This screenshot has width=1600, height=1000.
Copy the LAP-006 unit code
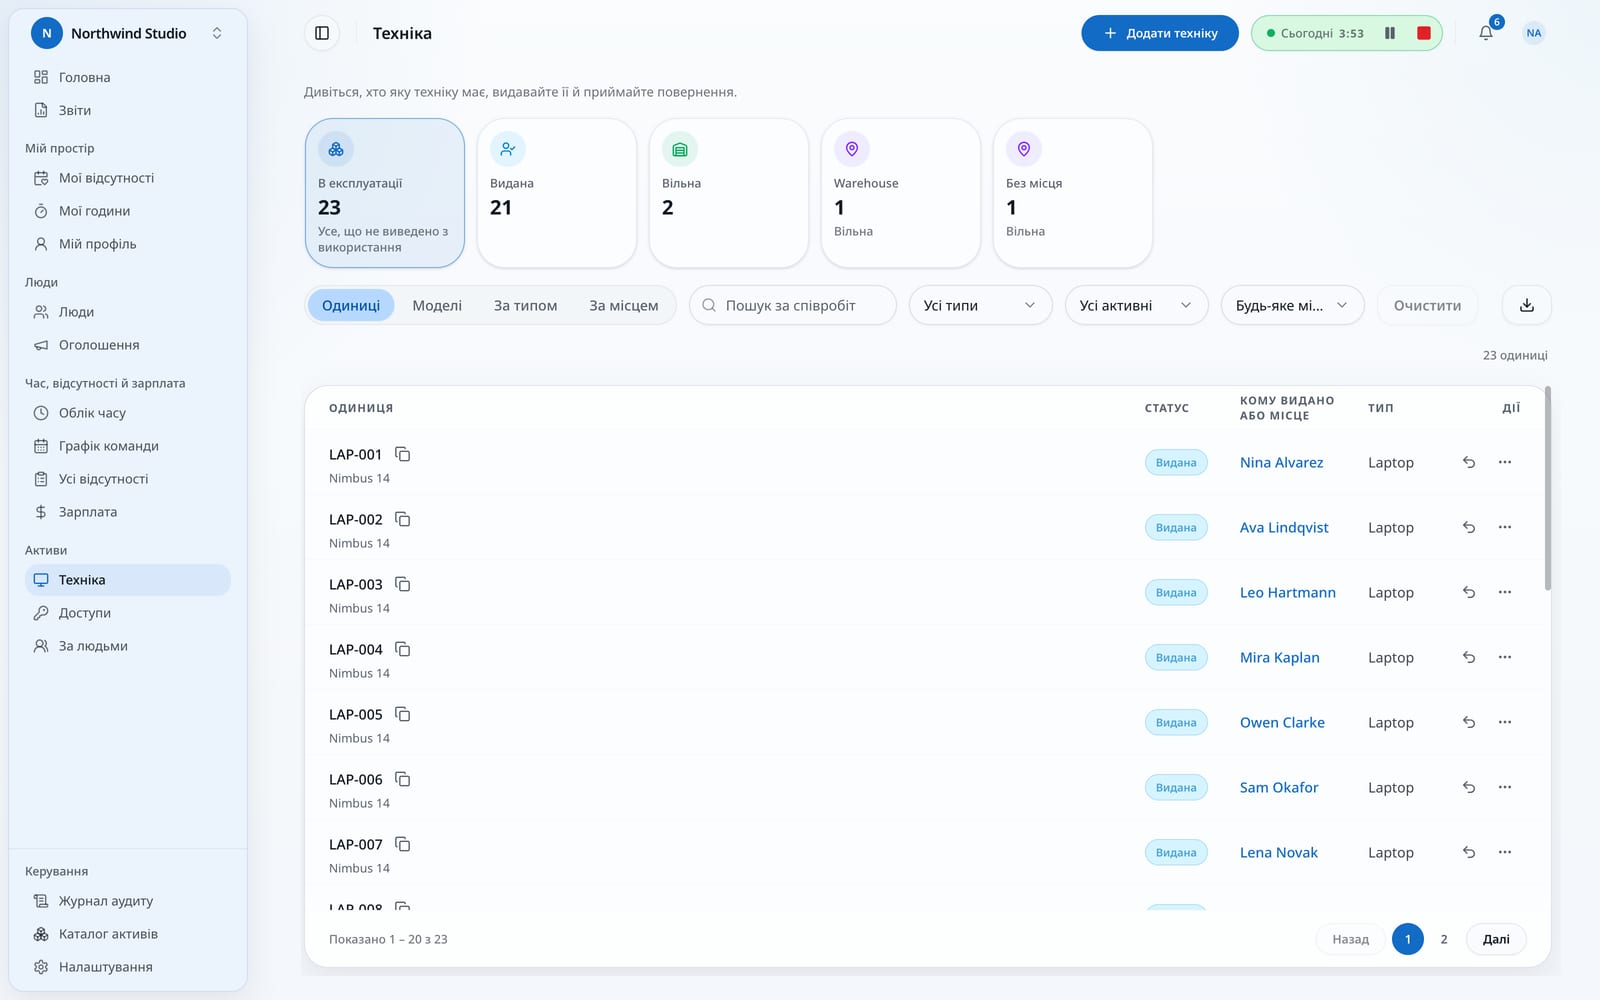coord(403,779)
